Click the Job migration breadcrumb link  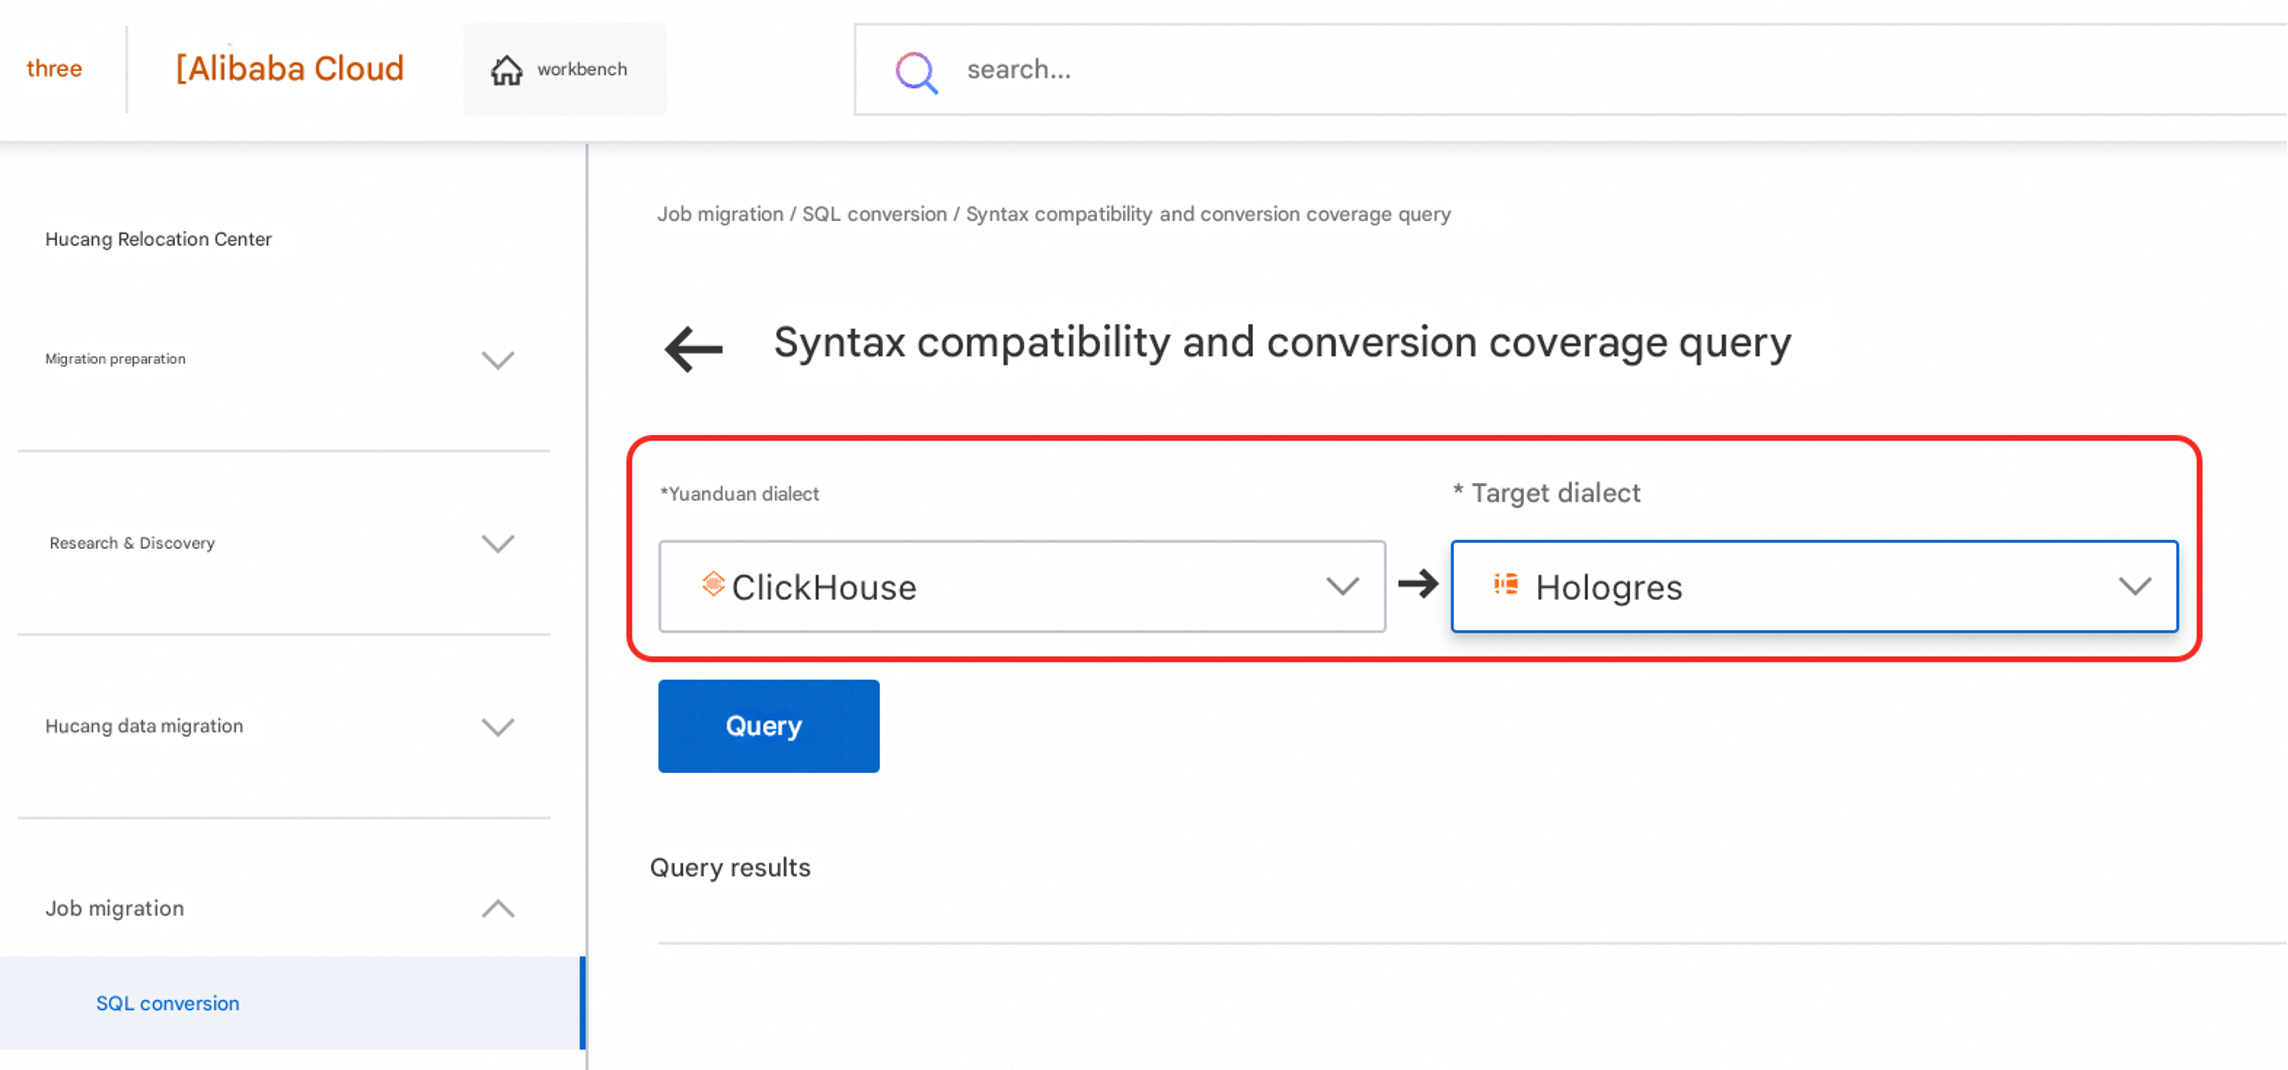tap(720, 214)
